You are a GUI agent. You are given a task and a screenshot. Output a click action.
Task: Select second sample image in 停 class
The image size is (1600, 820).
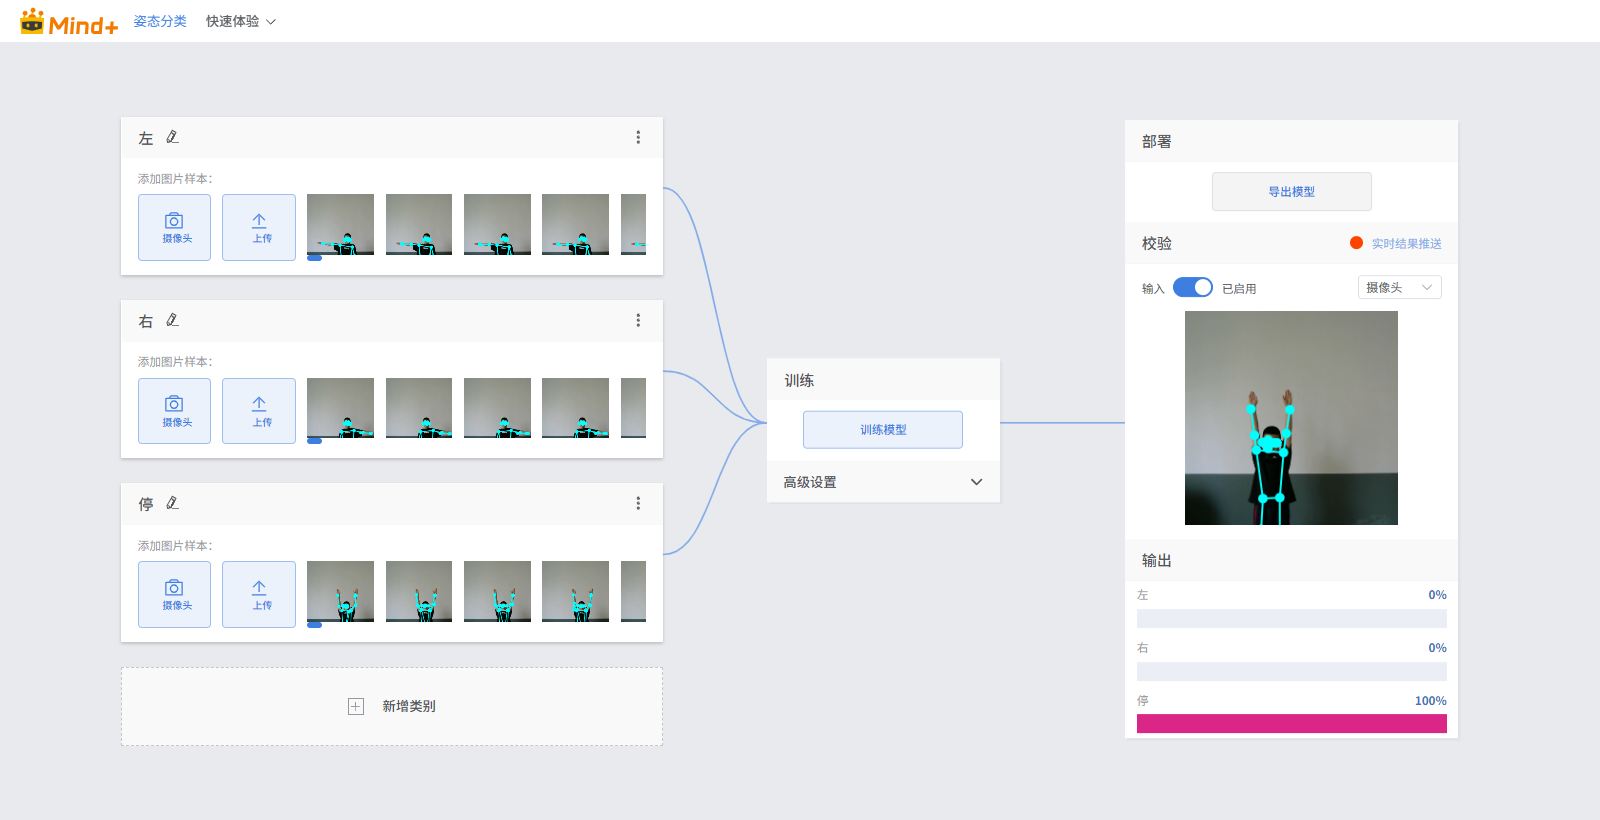coord(419,591)
